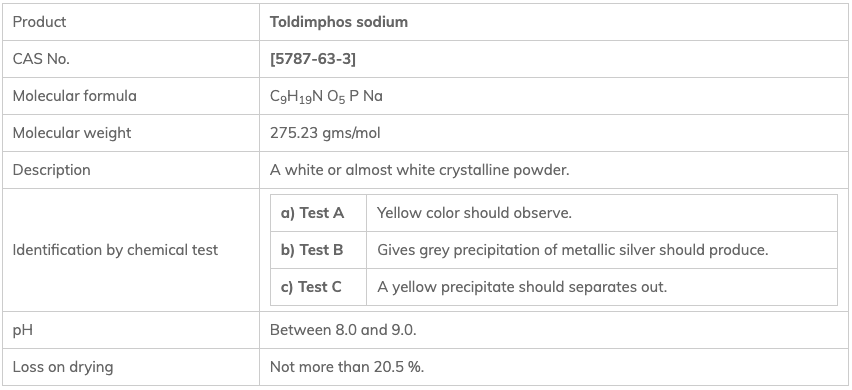The width and height of the screenshot is (852, 390).
Task: Click the Product label cell
Action: point(131,22)
